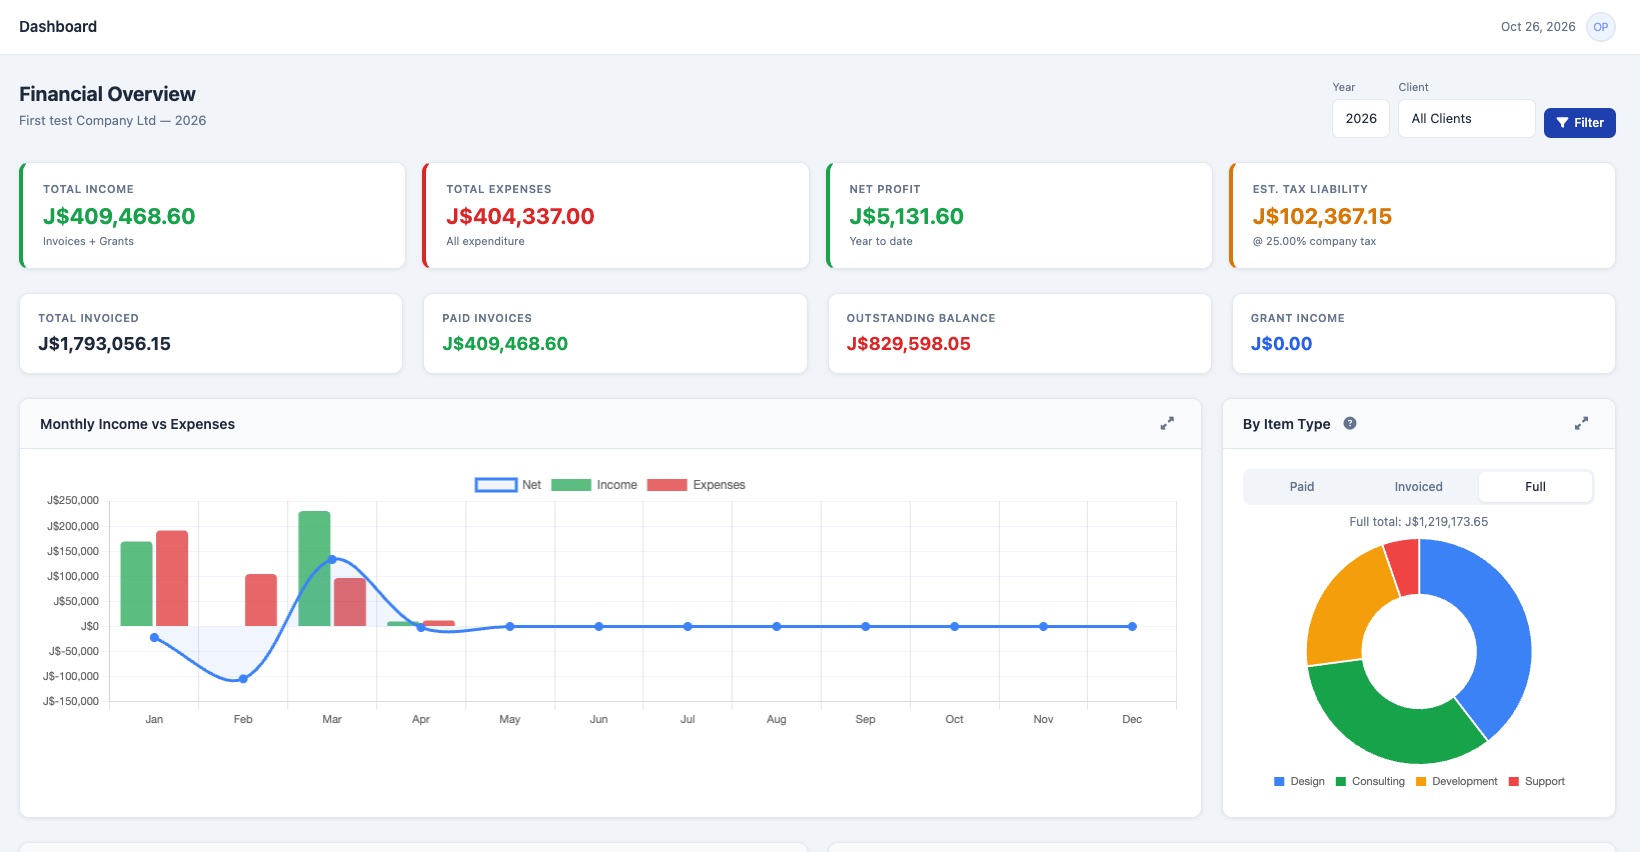1640x852 pixels.
Task: Click the Development legend color swatch
Action: click(1421, 782)
